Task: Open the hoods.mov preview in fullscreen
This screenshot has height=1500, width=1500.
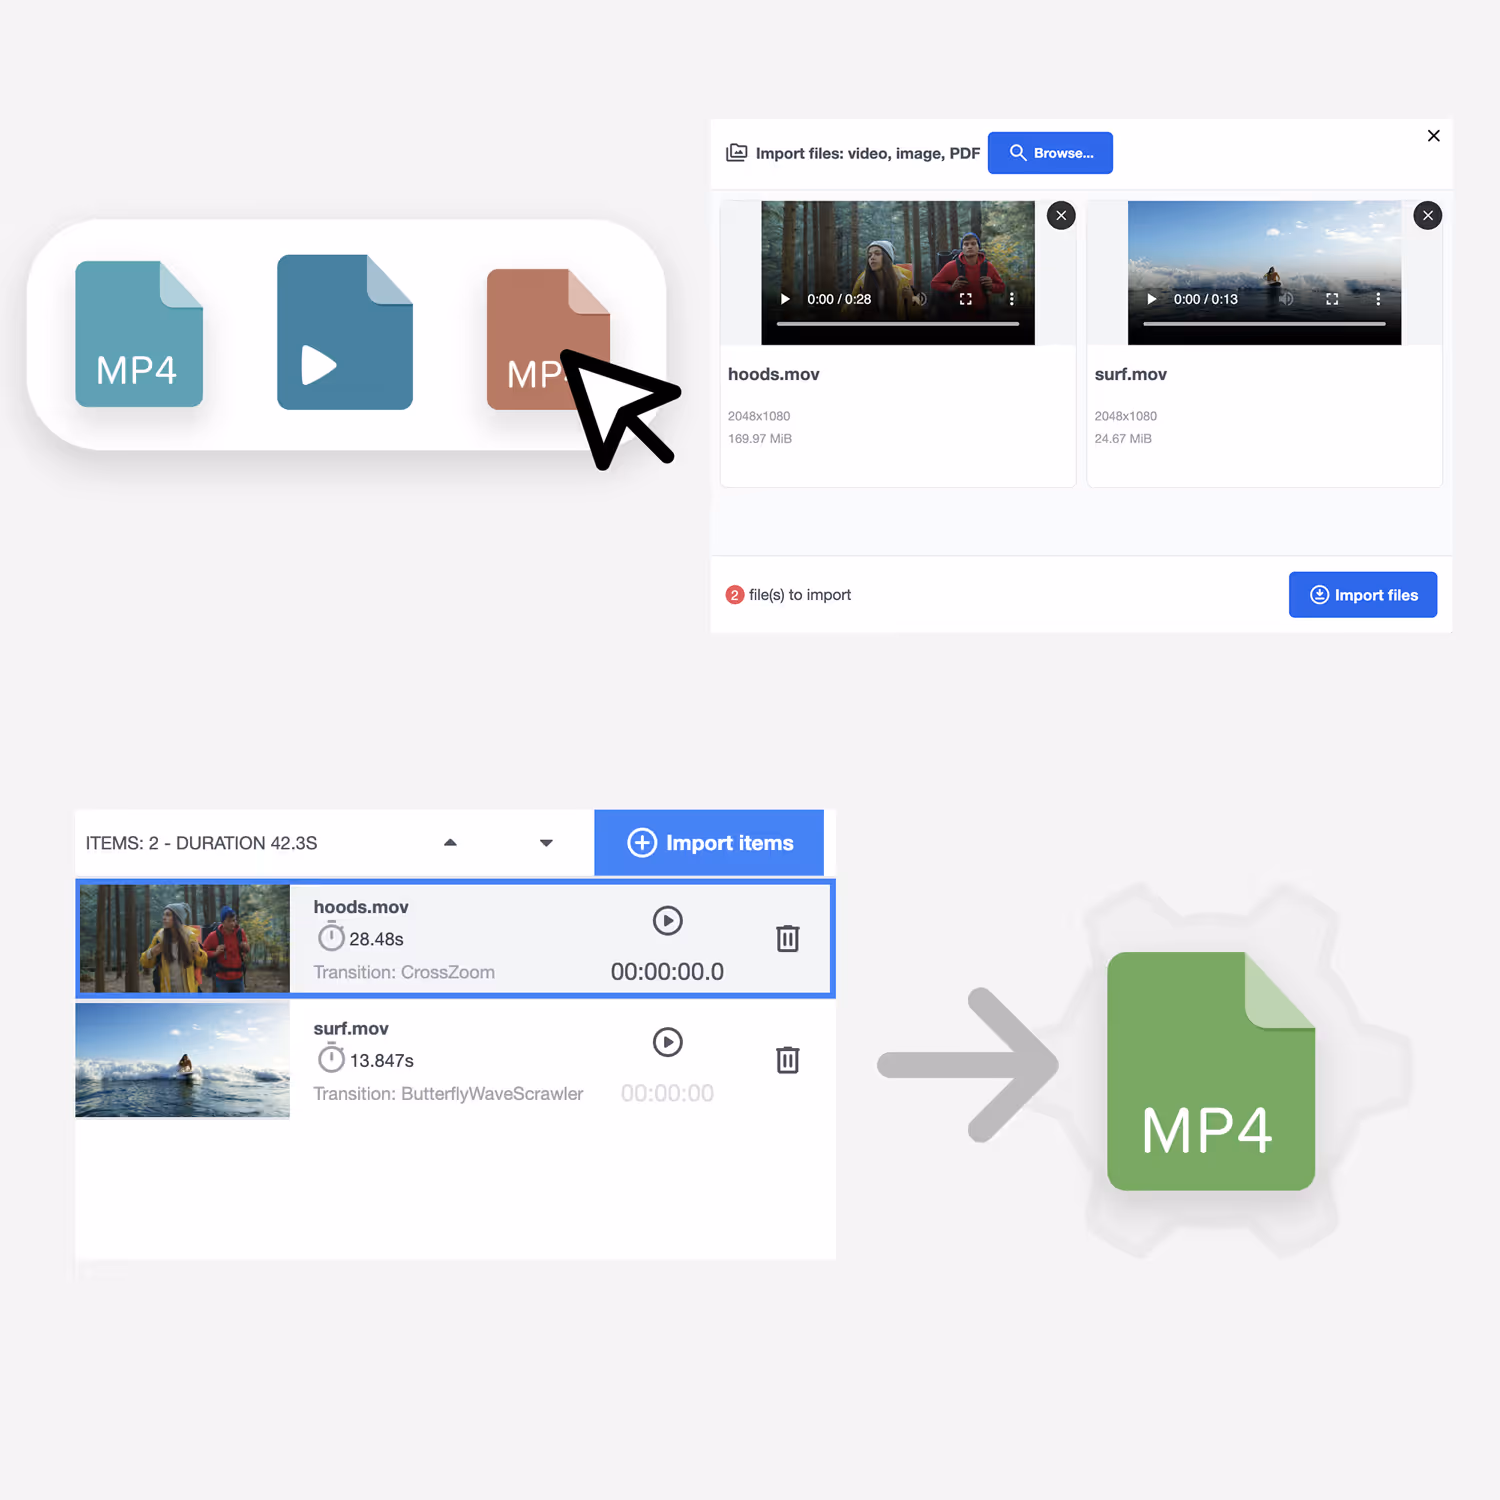Action: point(966,299)
